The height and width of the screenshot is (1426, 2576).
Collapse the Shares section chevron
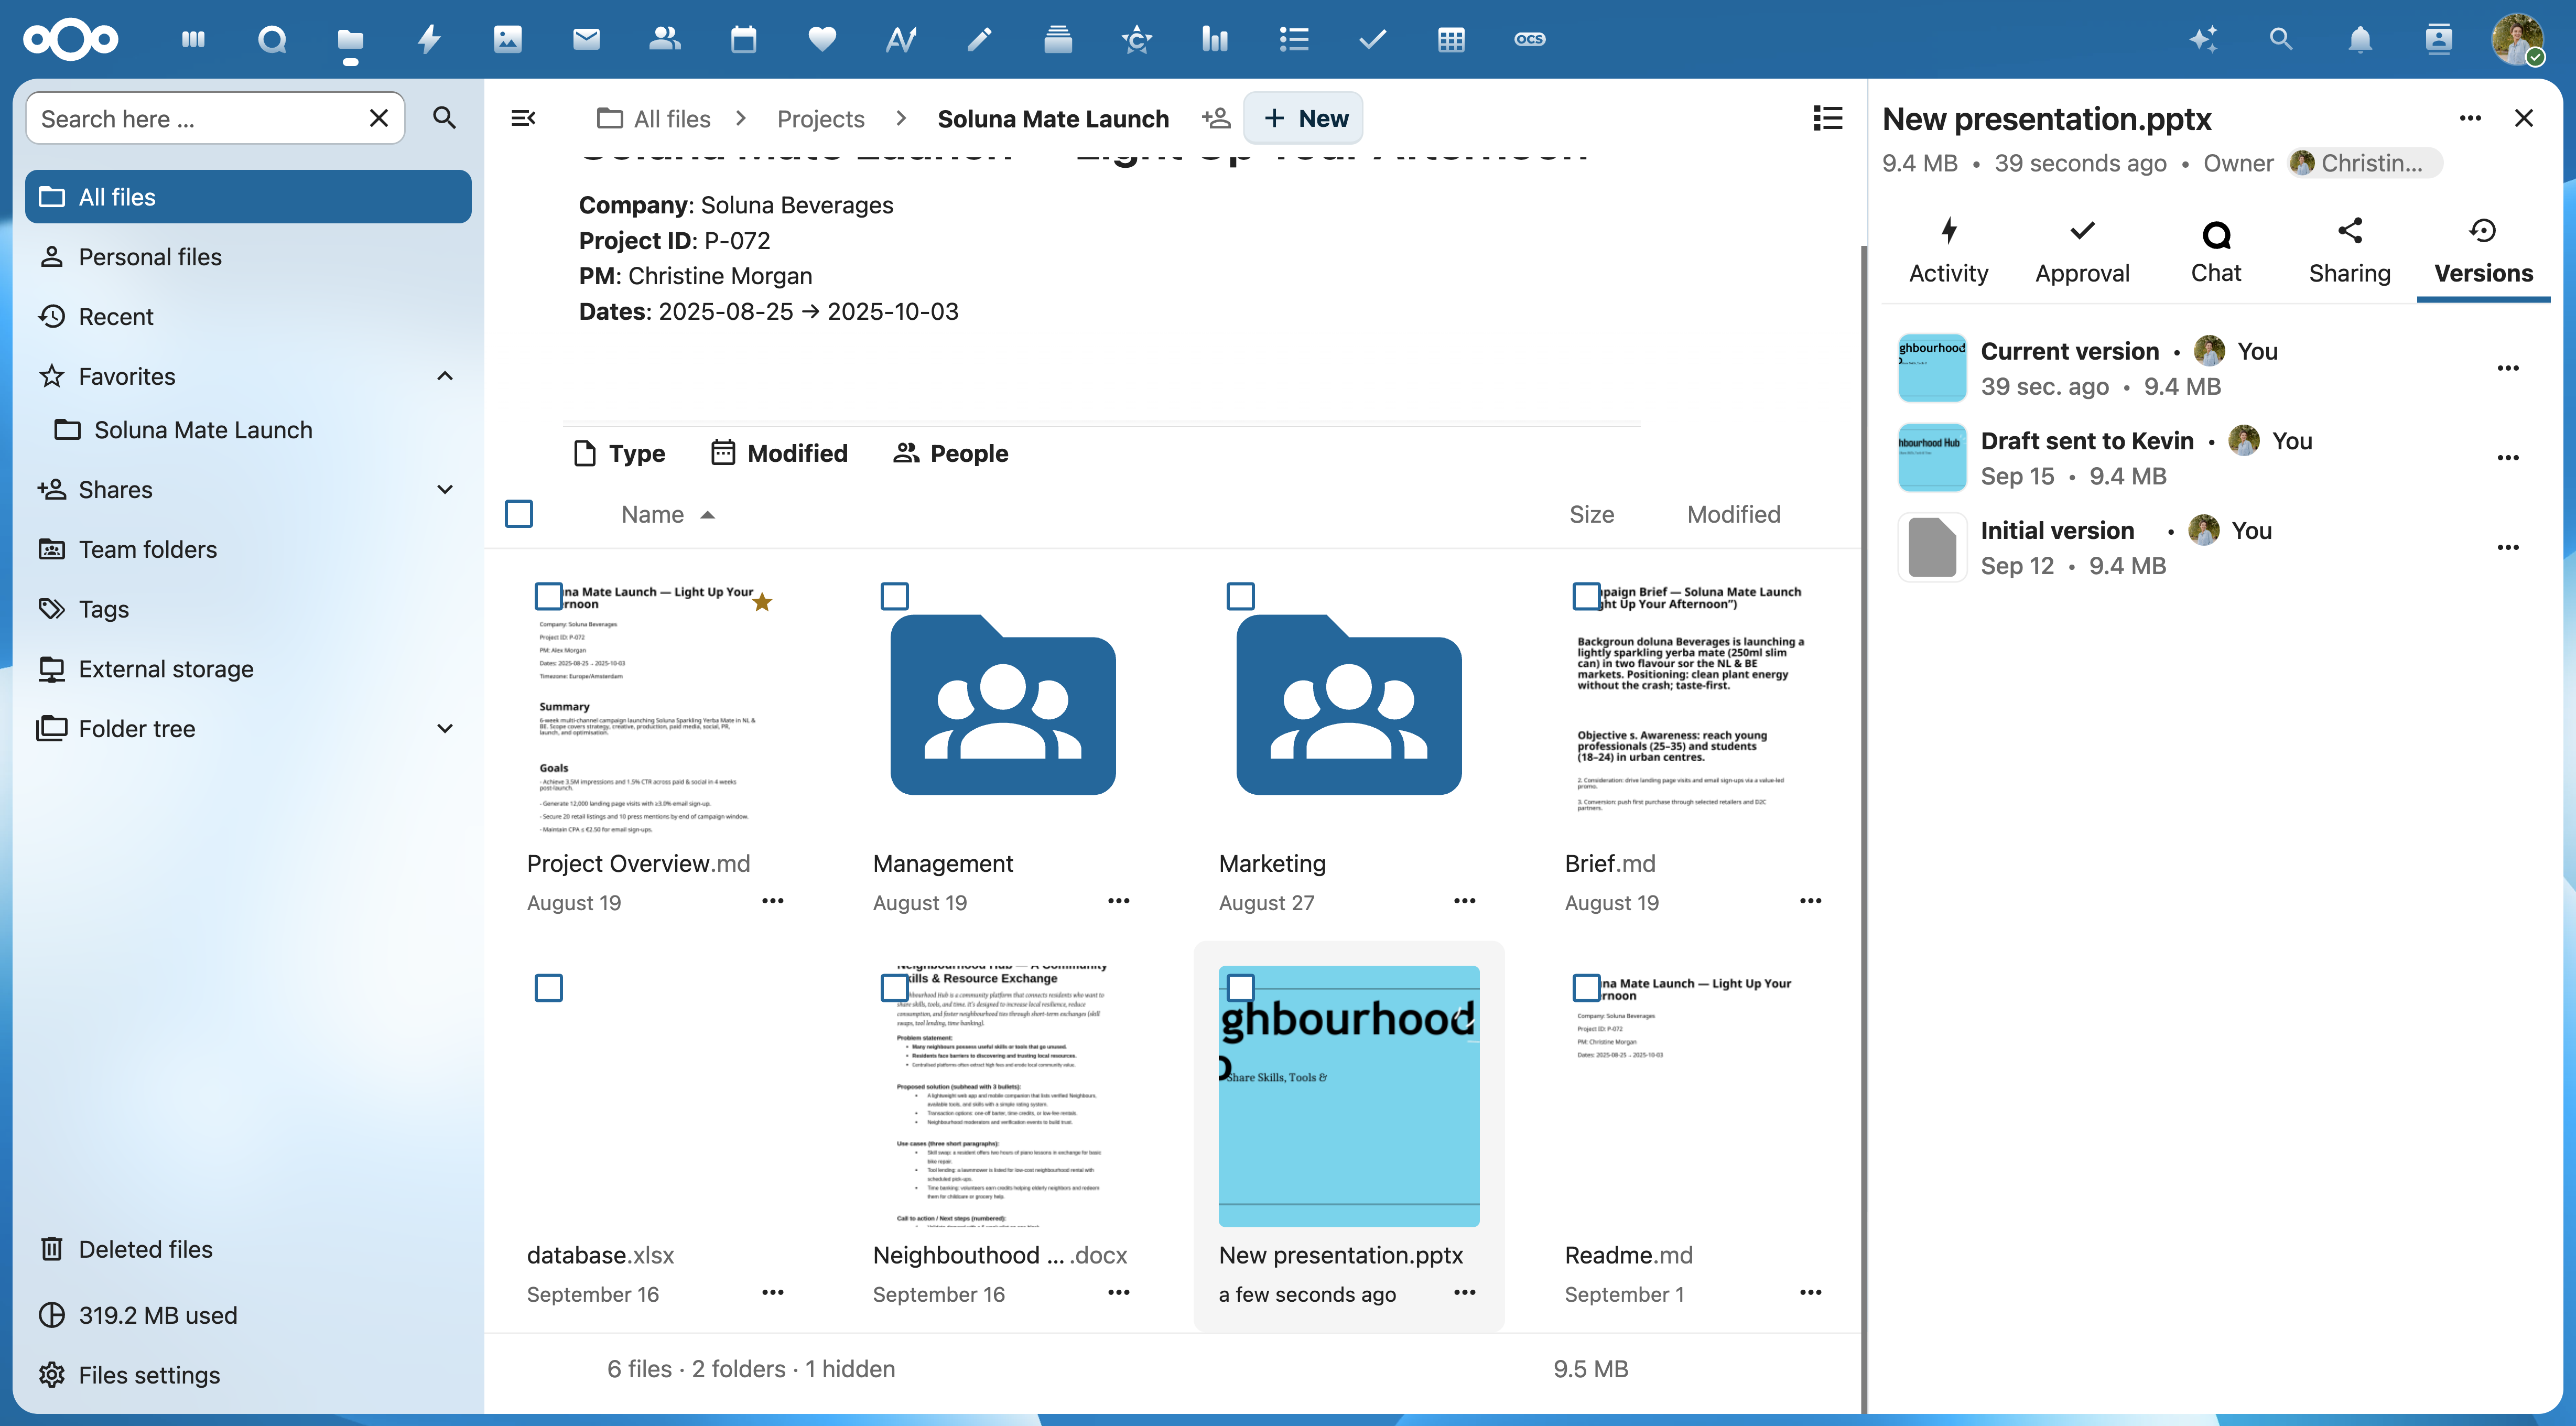(444, 489)
